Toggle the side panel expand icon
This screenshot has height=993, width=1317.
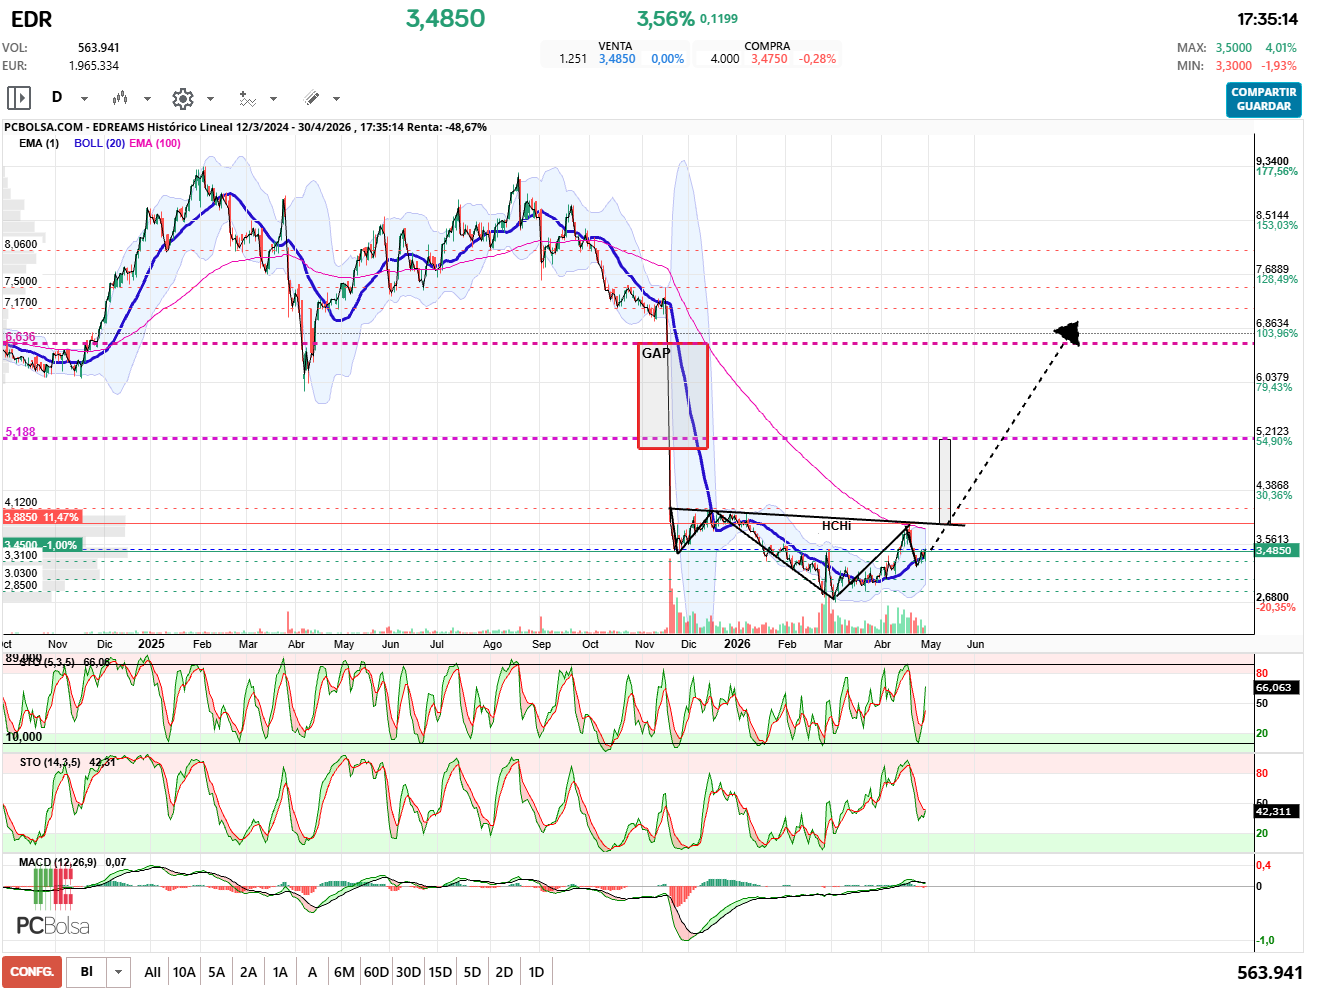tap(19, 98)
